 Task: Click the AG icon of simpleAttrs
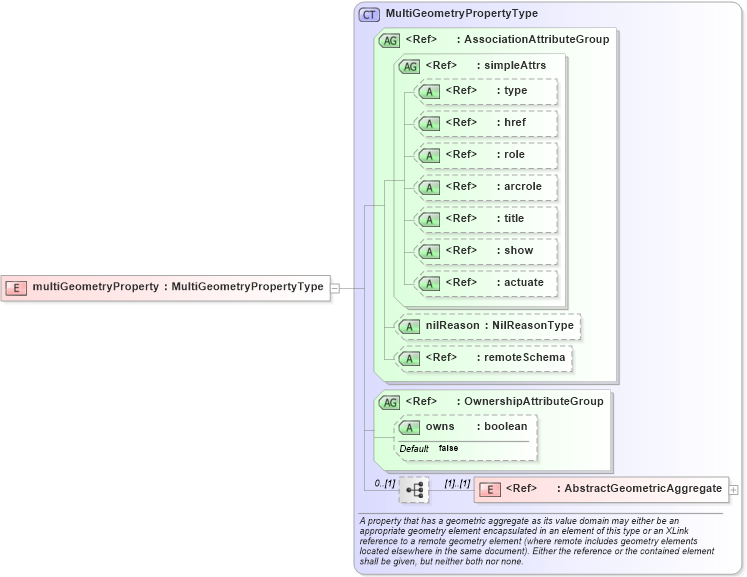tap(409, 67)
